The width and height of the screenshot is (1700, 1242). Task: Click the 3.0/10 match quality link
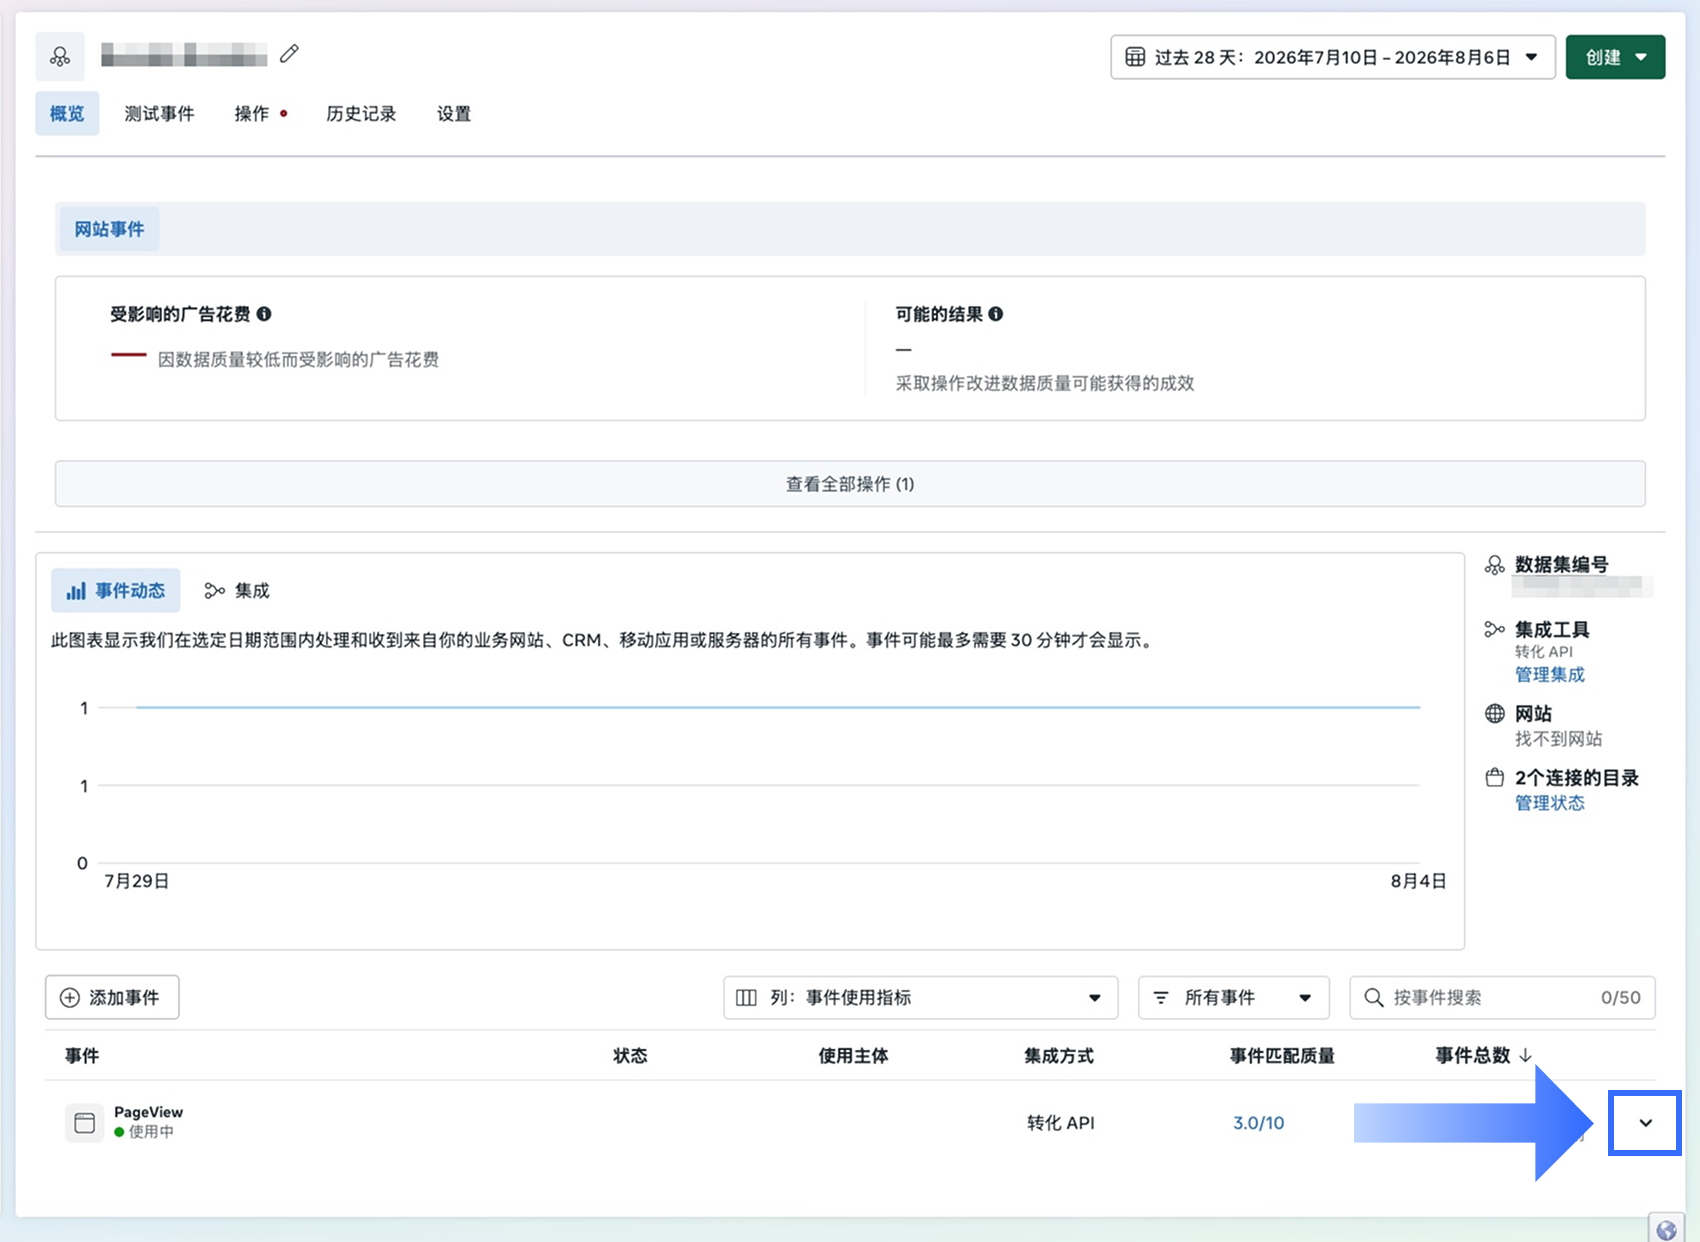coord(1258,1123)
